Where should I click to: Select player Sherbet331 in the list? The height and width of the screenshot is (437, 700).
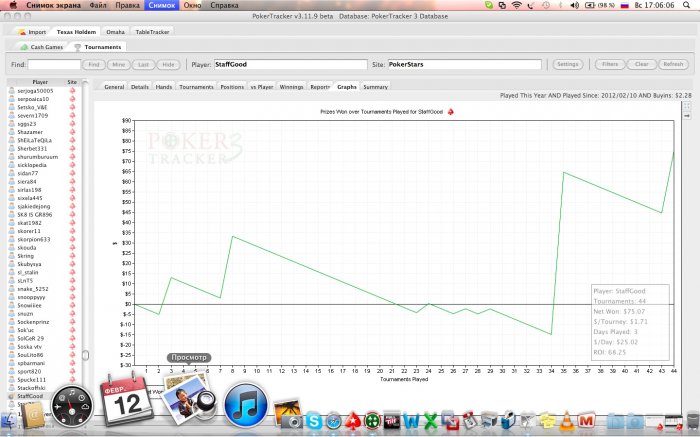32,149
